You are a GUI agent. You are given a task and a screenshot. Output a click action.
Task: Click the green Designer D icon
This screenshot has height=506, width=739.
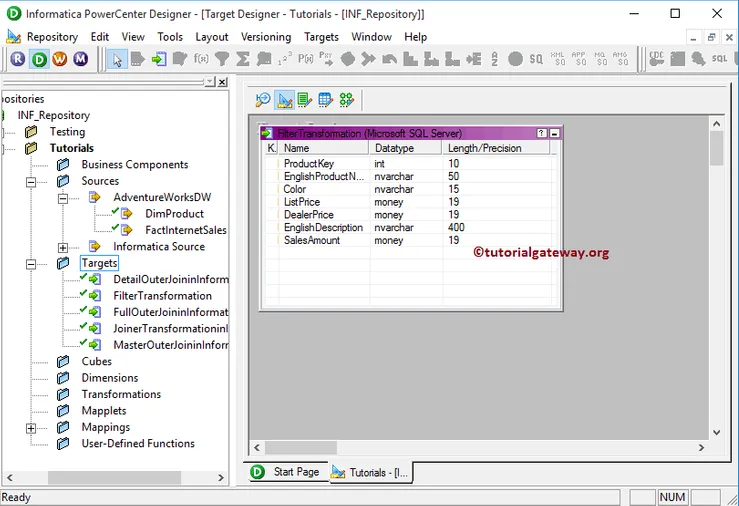click(39, 59)
